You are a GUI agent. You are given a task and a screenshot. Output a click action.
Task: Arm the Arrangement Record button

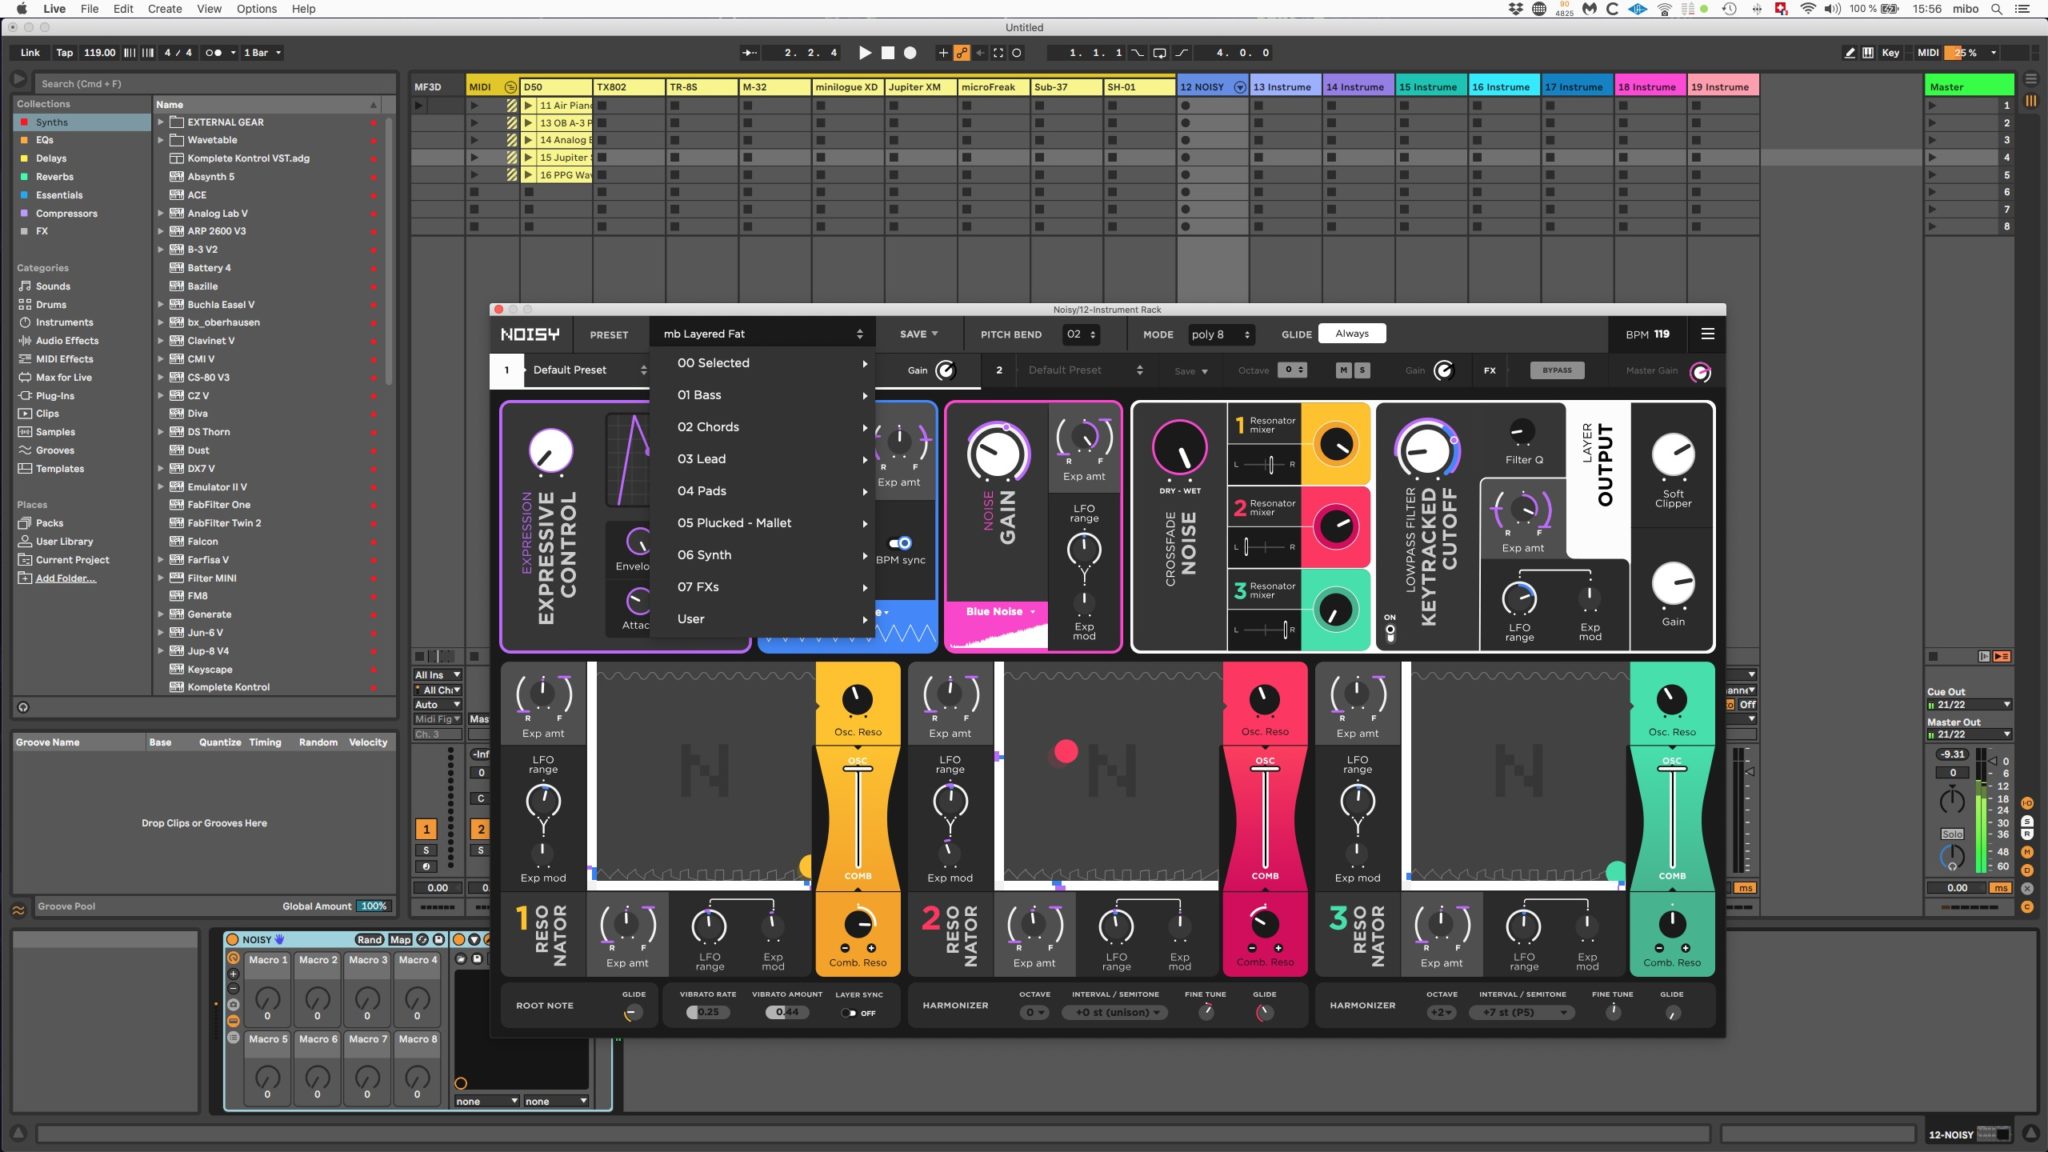910,53
